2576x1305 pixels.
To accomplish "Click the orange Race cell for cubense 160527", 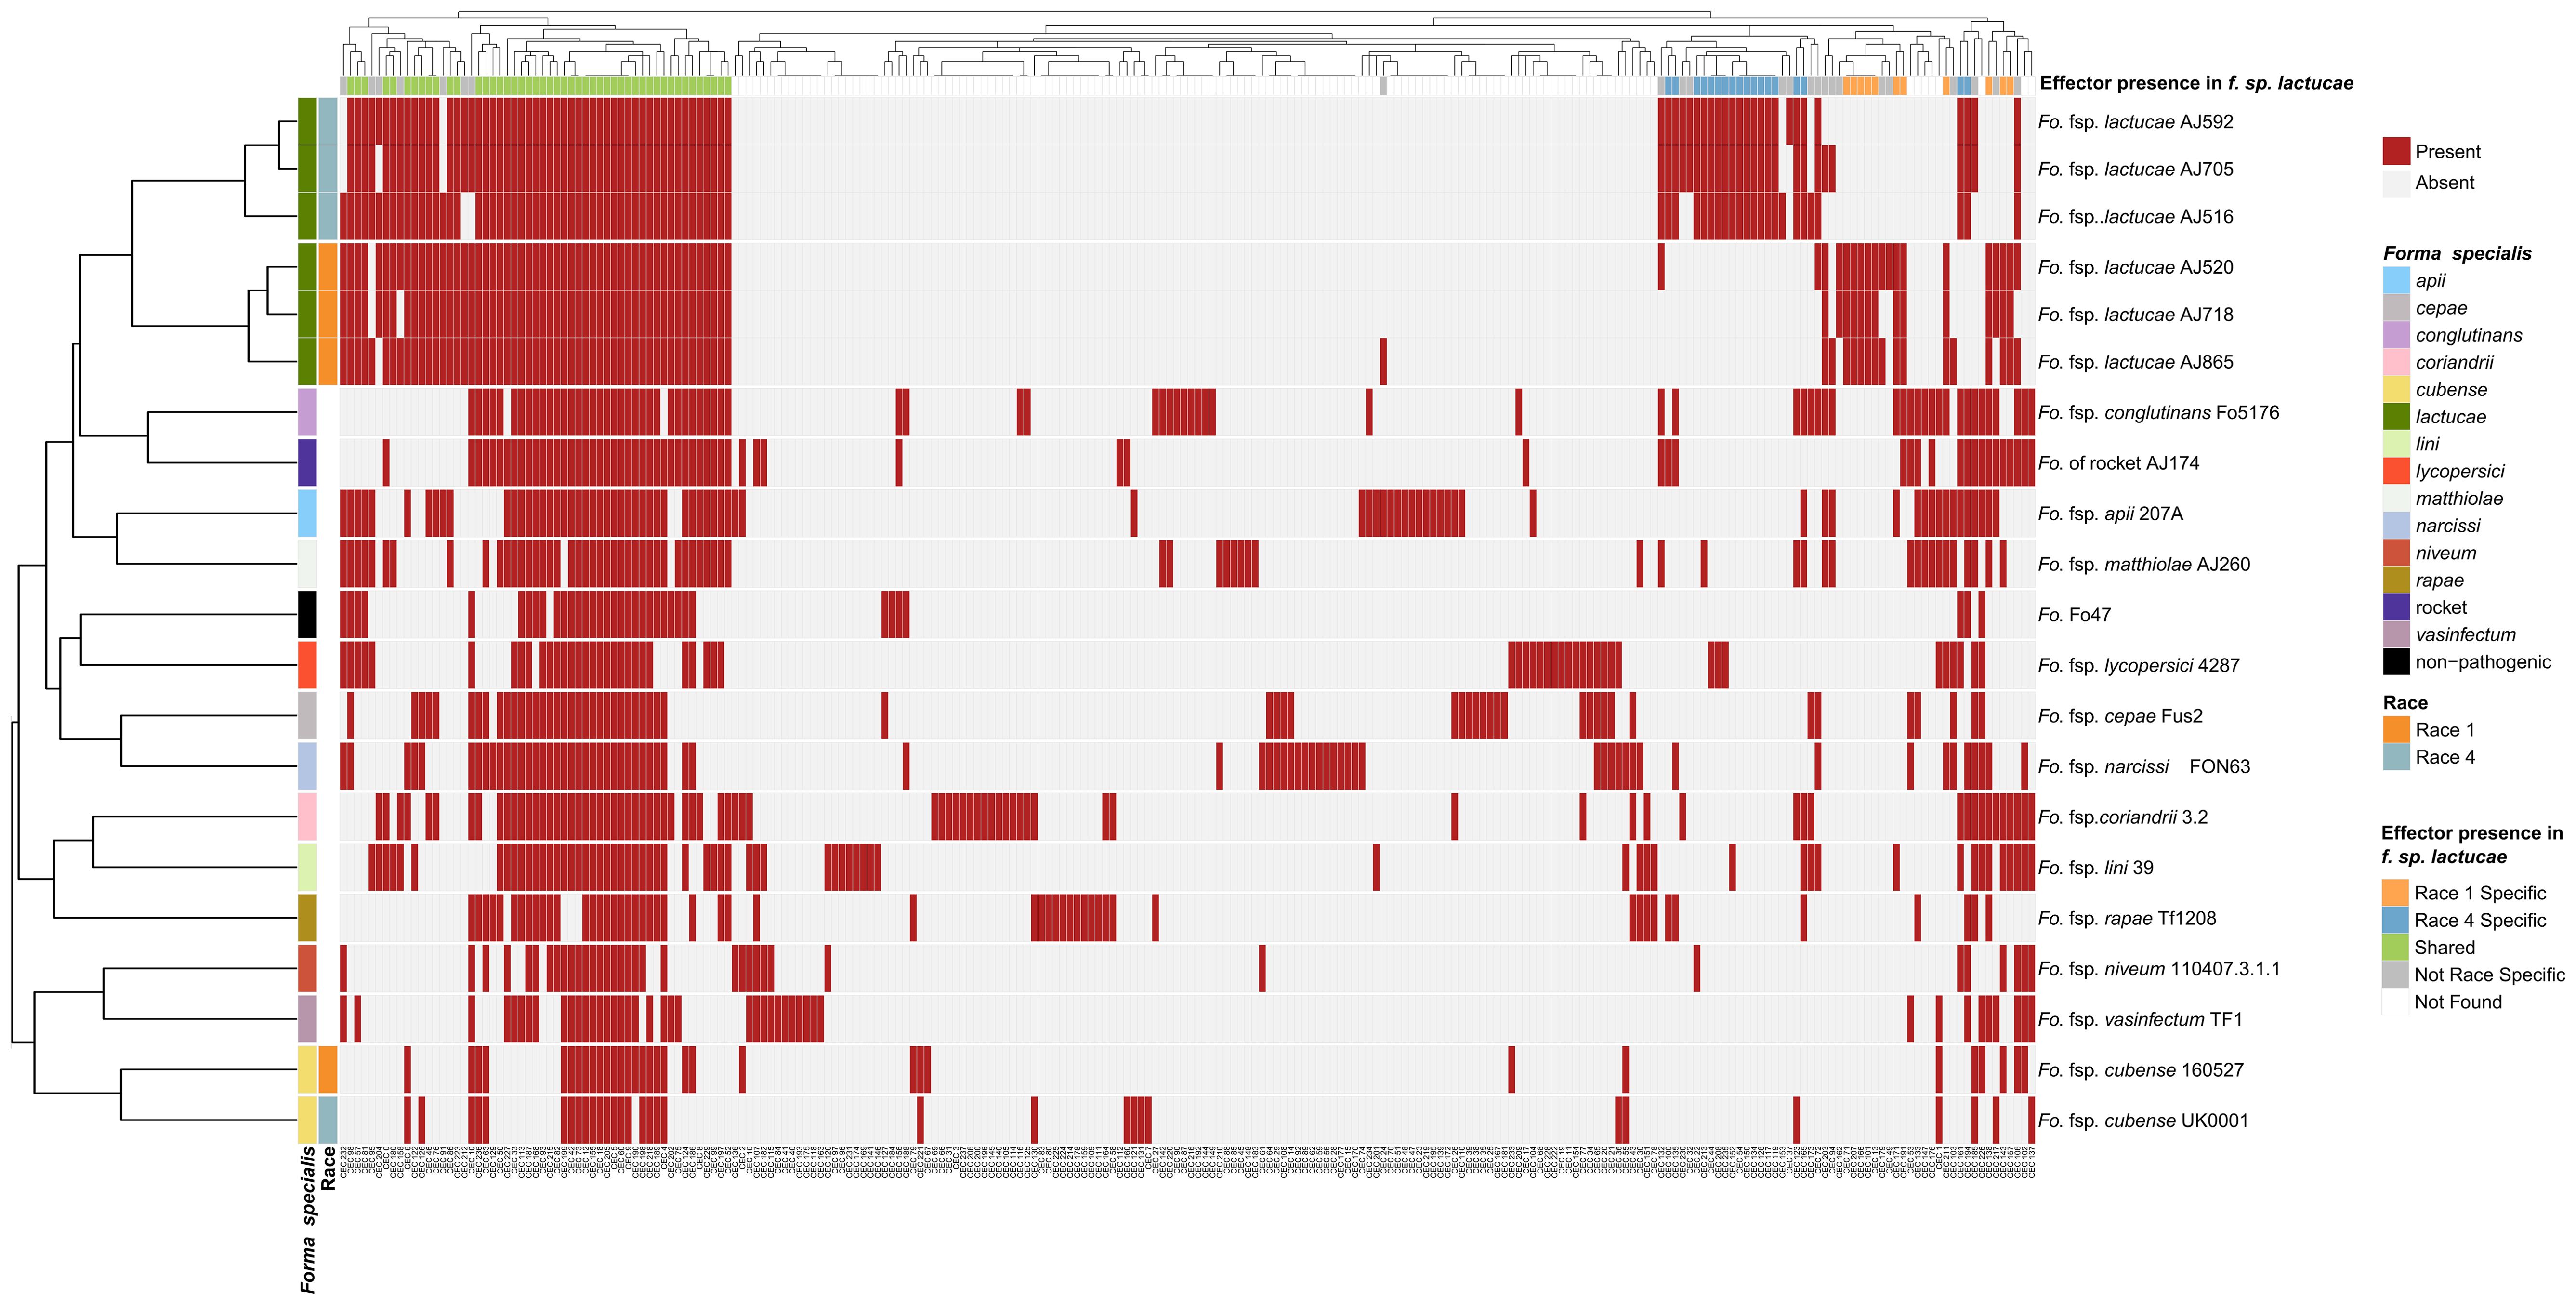I will pos(328,1070).
